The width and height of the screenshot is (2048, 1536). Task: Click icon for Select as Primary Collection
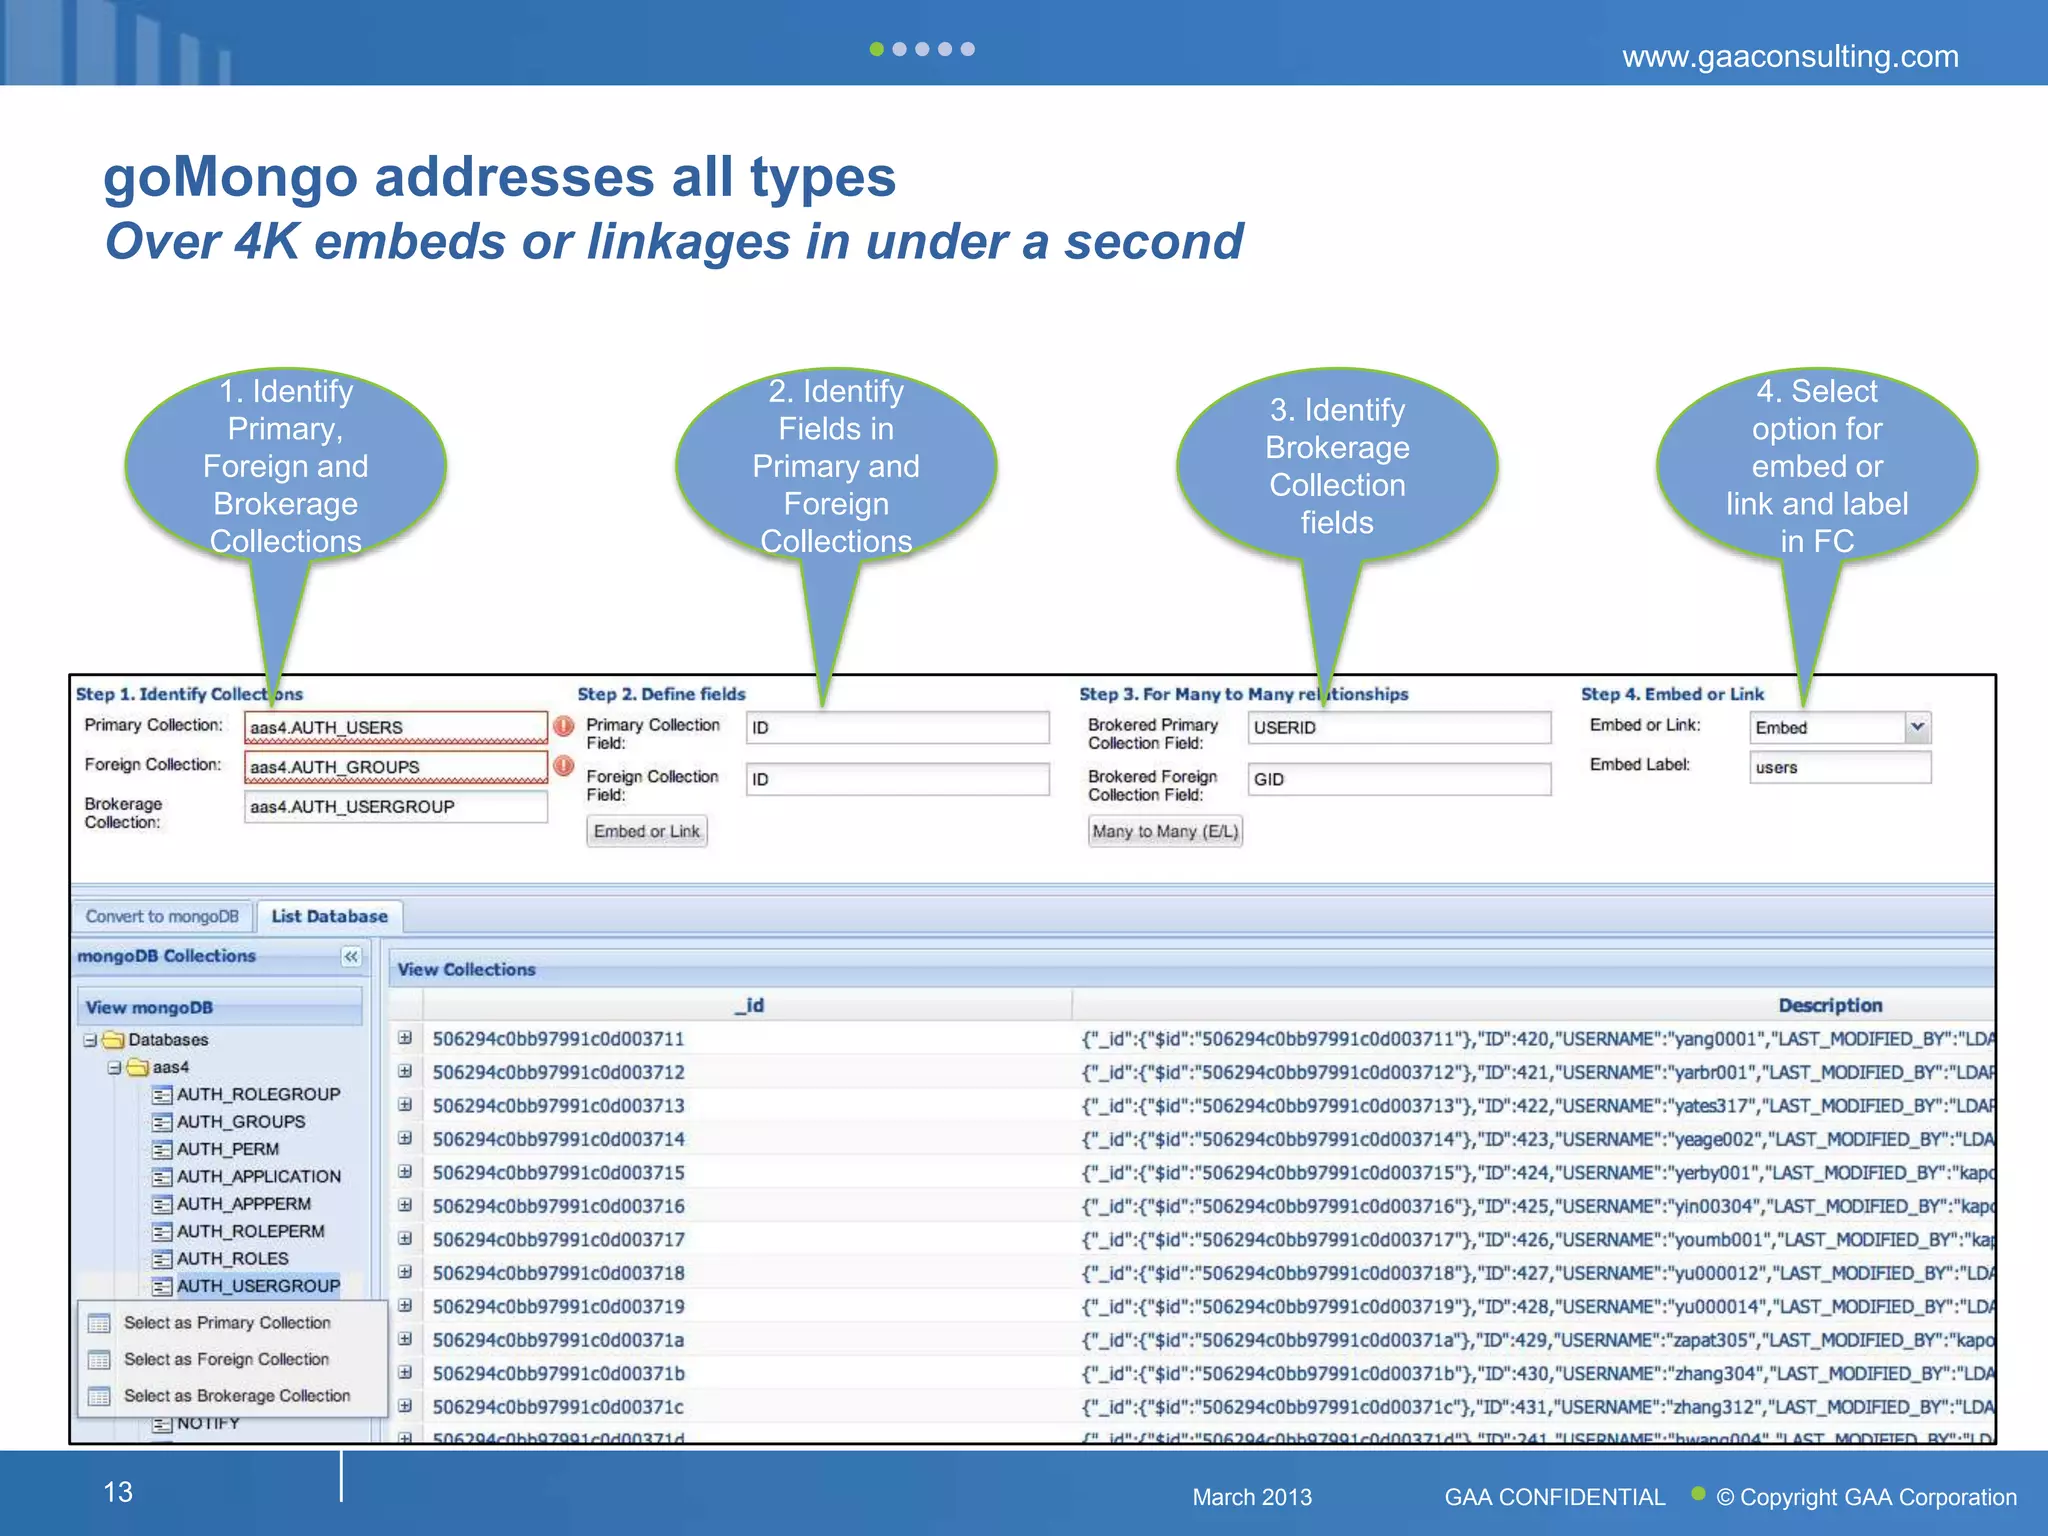tap(99, 1323)
